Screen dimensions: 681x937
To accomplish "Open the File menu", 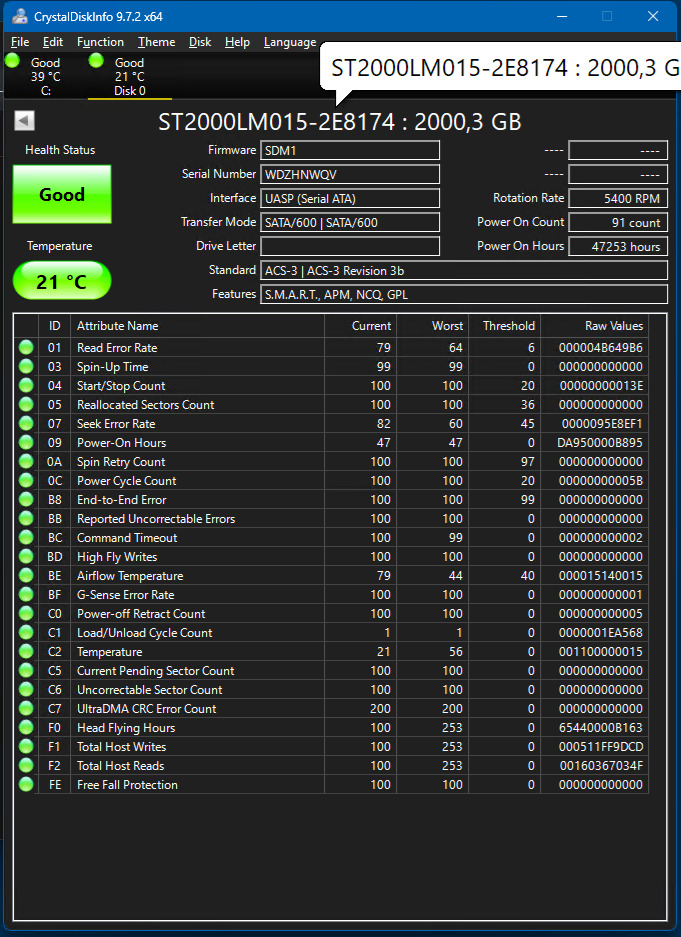I will 20,42.
